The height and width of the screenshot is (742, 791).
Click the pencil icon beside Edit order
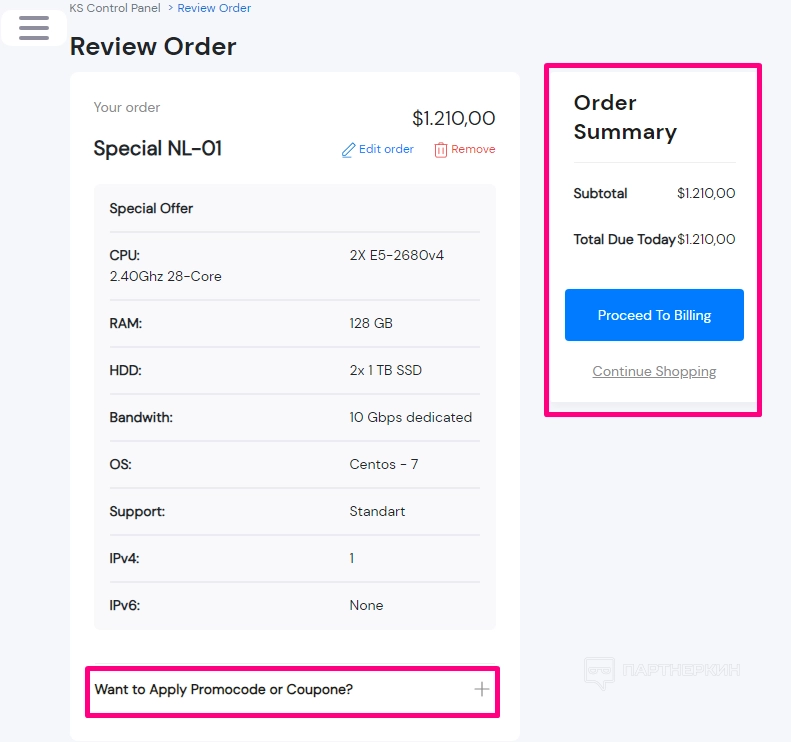[x=348, y=150]
